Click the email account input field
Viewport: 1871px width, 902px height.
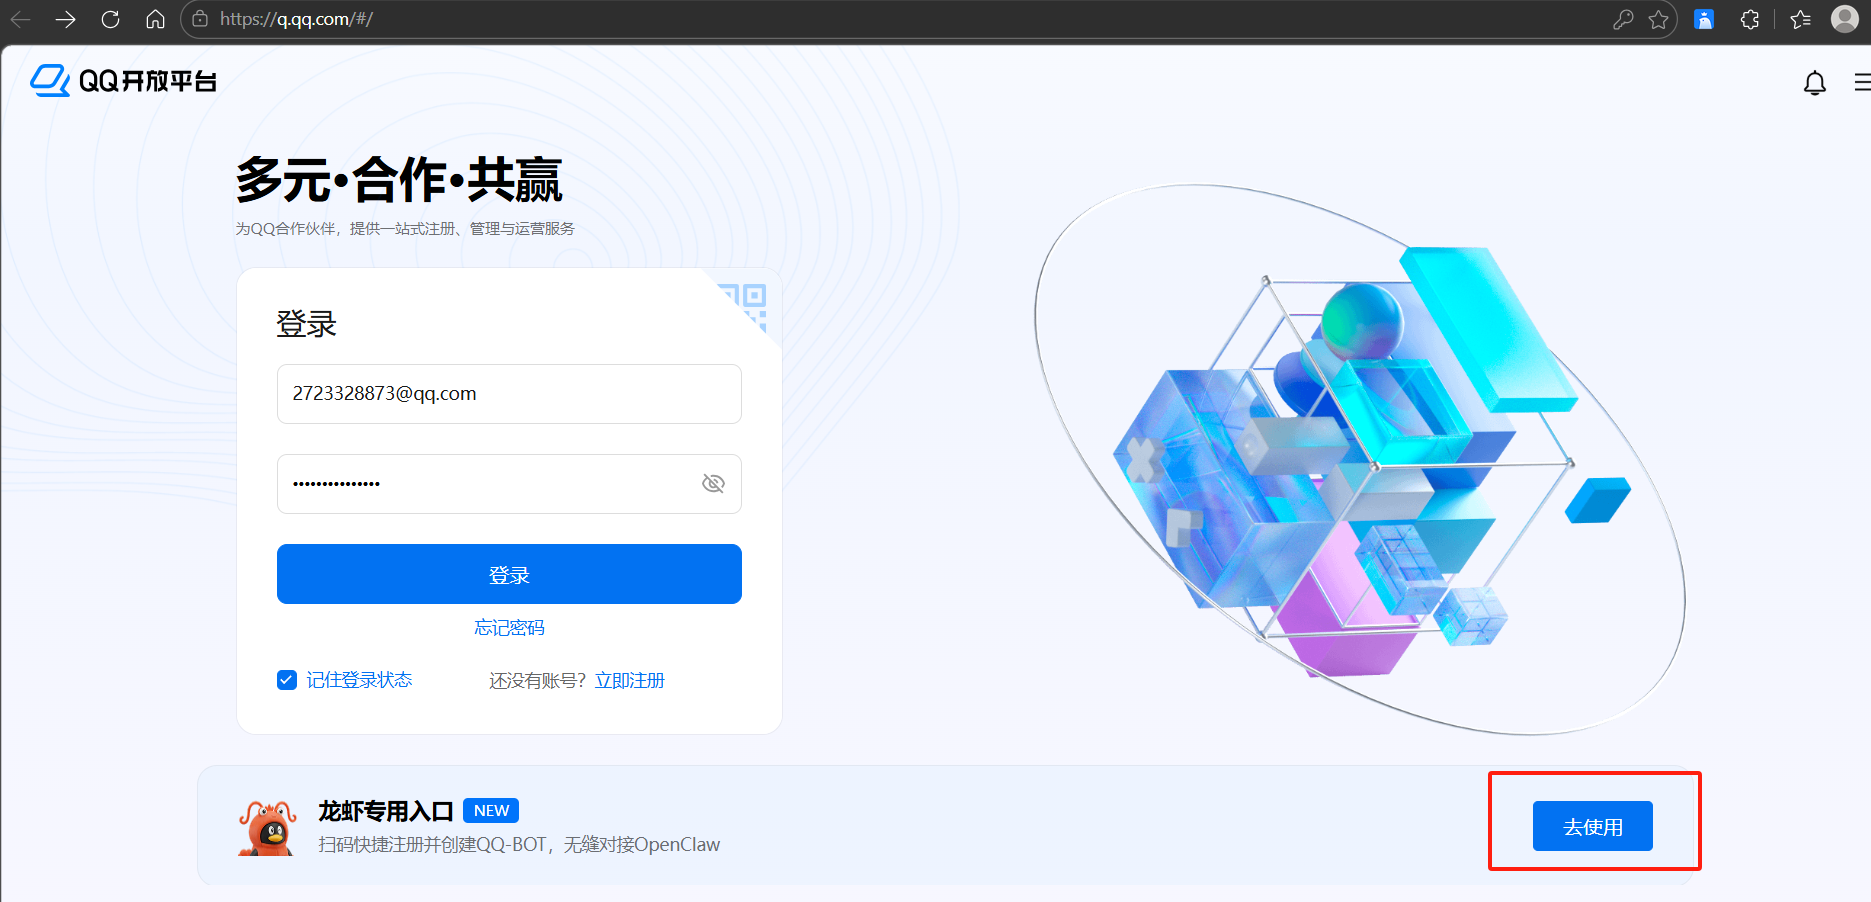click(x=509, y=394)
